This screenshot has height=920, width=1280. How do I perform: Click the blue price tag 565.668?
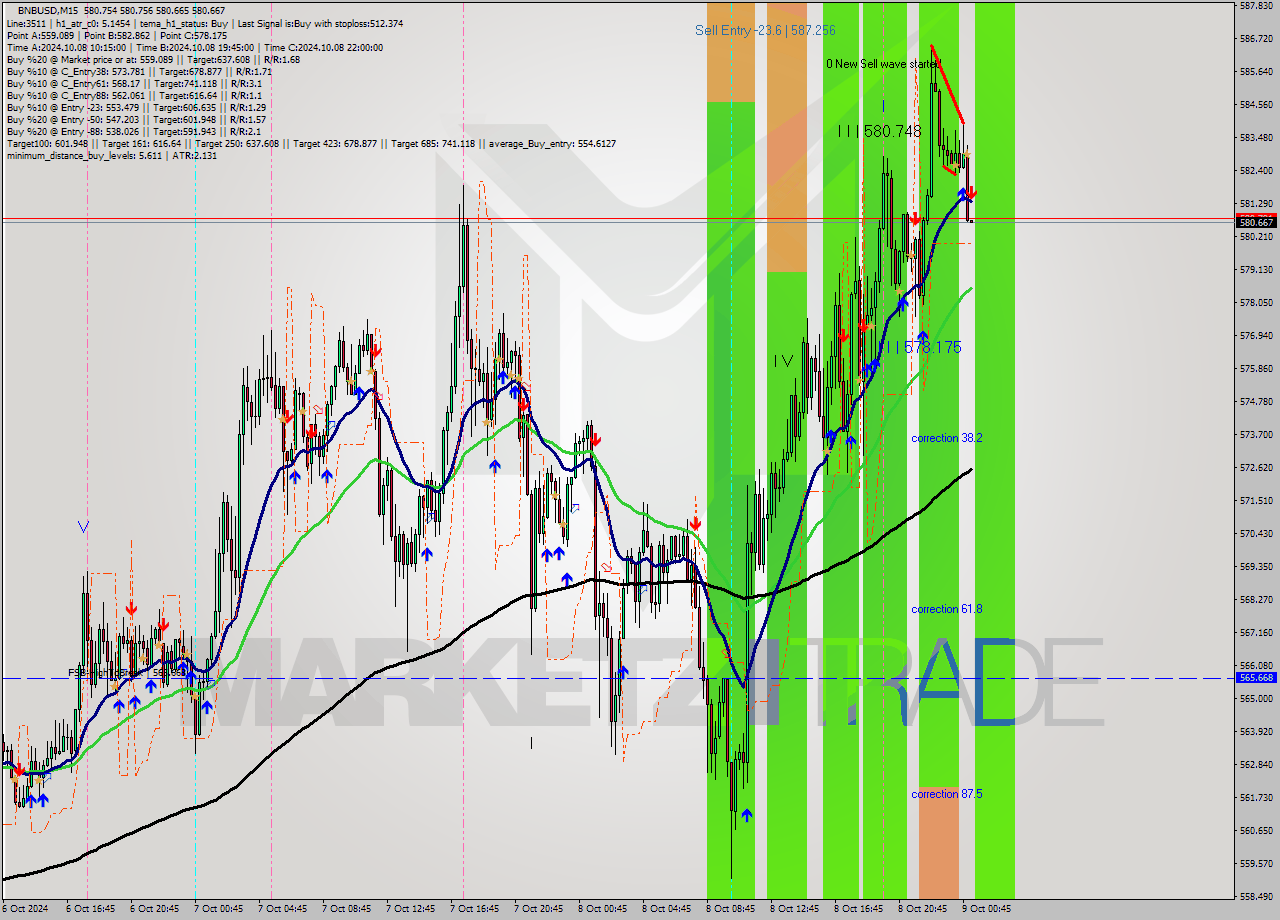point(1256,678)
